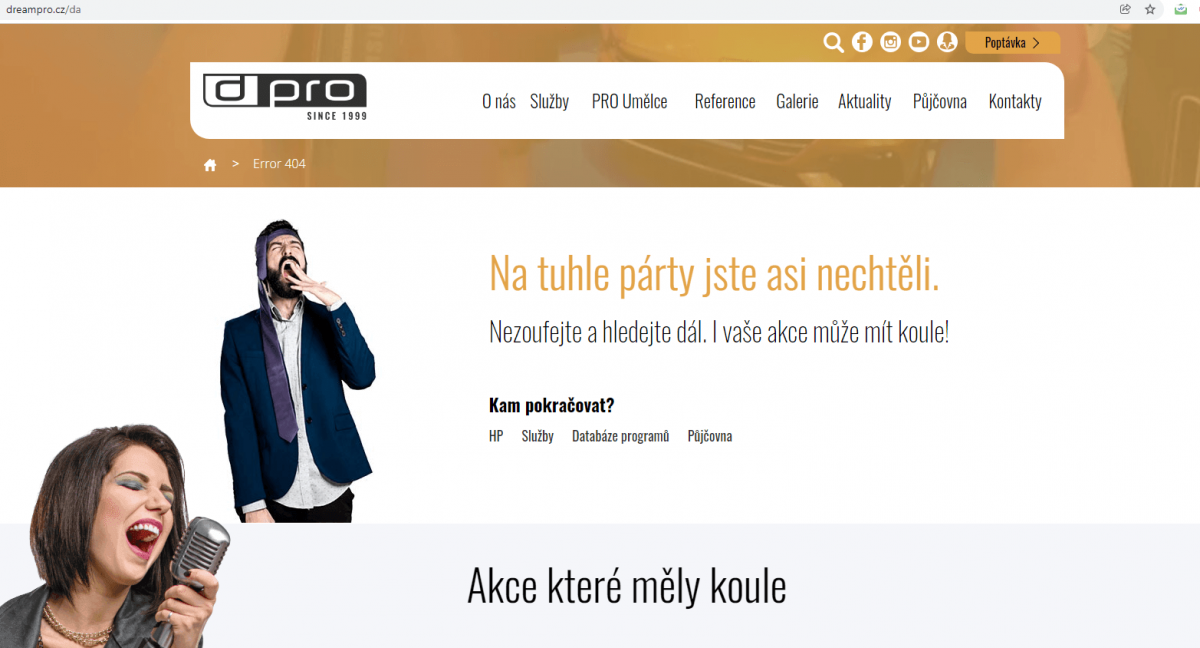Image resolution: width=1200 pixels, height=648 pixels.
Task: Bookmark this page with the star icon
Action: [1150, 9]
